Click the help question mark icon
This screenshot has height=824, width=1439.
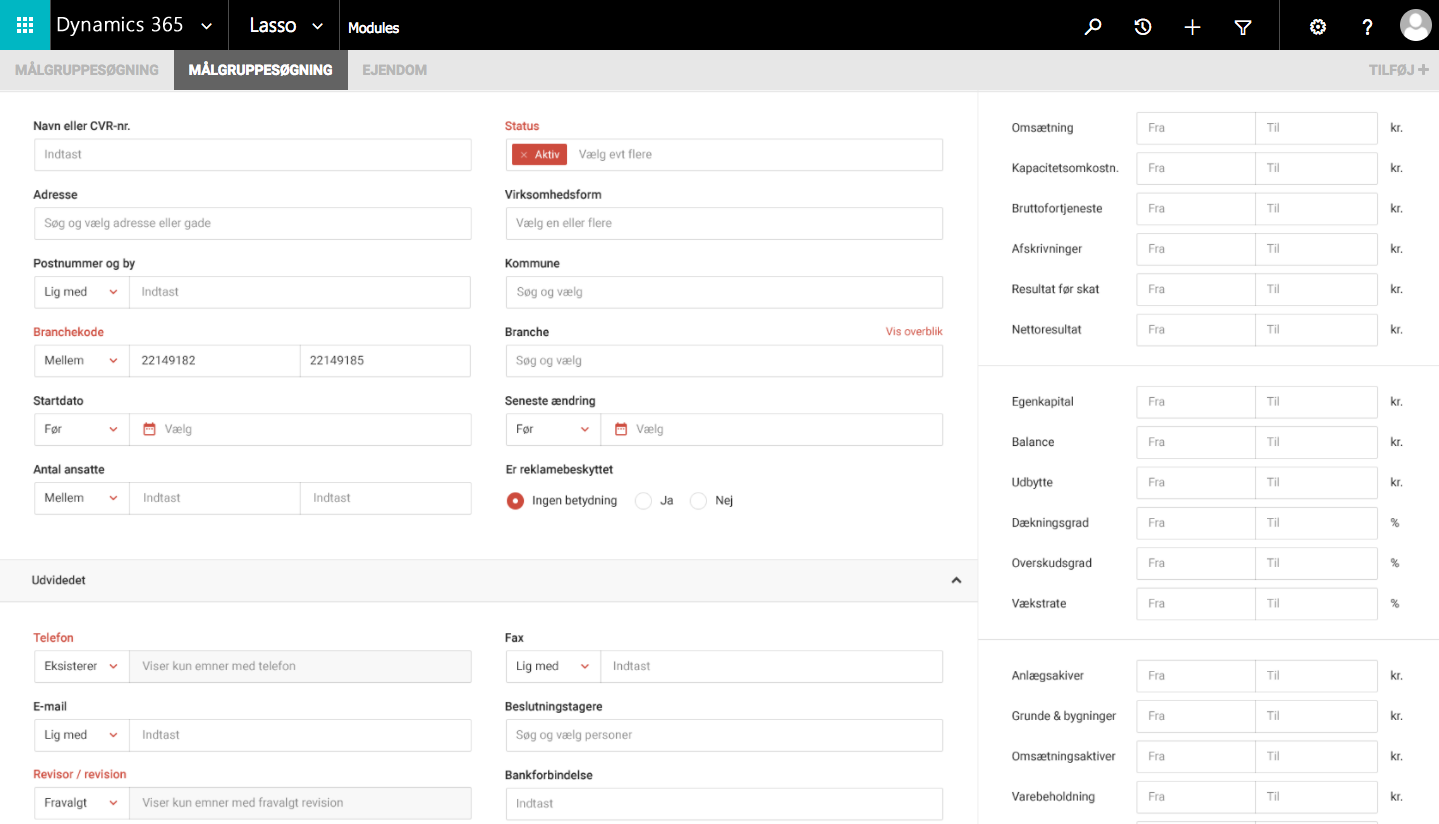(1368, 27)
